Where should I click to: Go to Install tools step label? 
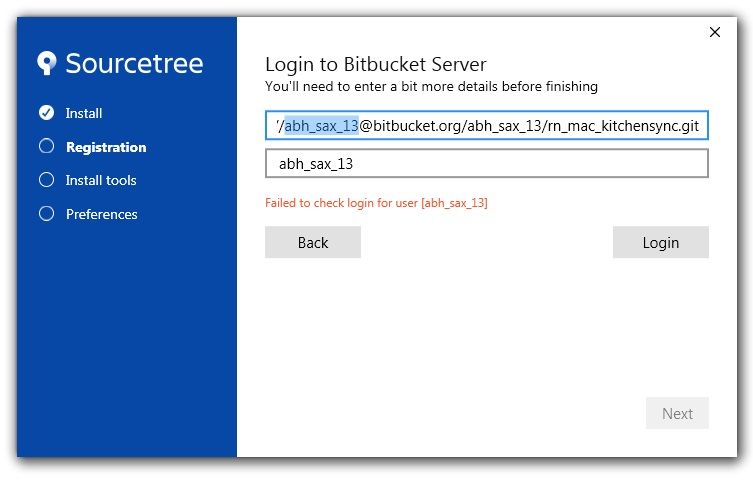101,180
